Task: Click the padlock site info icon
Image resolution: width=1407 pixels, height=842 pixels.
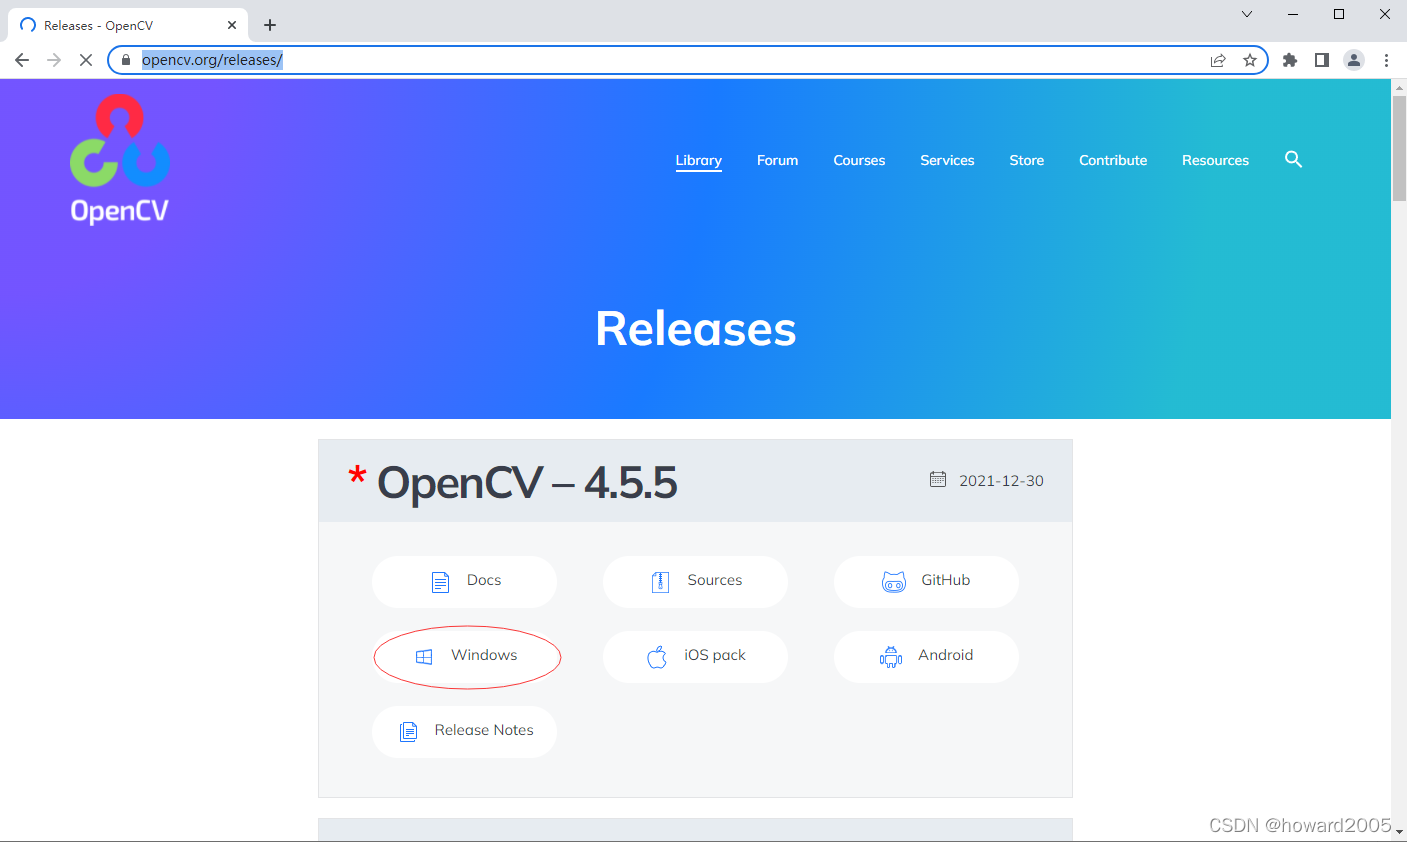Action: coord(126,60)
